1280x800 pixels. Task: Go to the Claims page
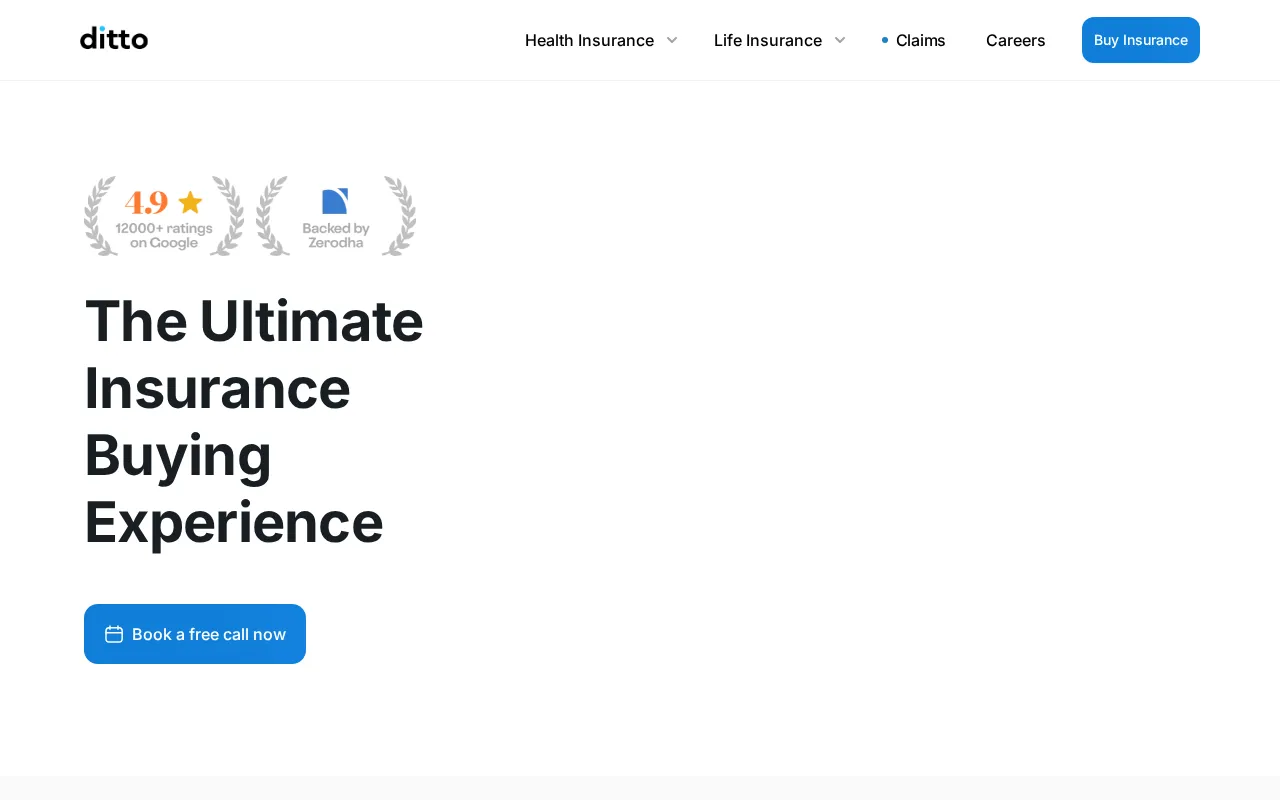click(x=920, y=40)
